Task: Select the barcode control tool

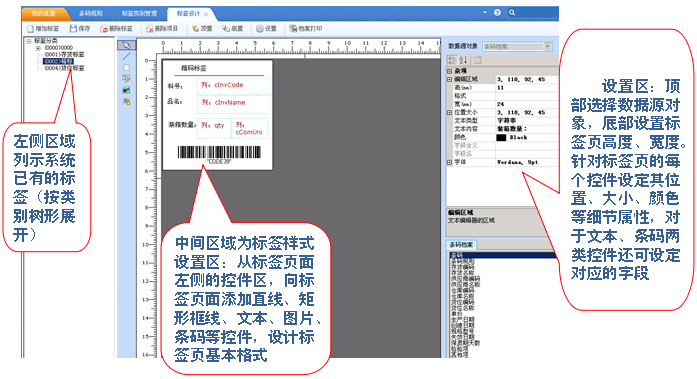Action: pyautogui.click(x=127, y=102)
